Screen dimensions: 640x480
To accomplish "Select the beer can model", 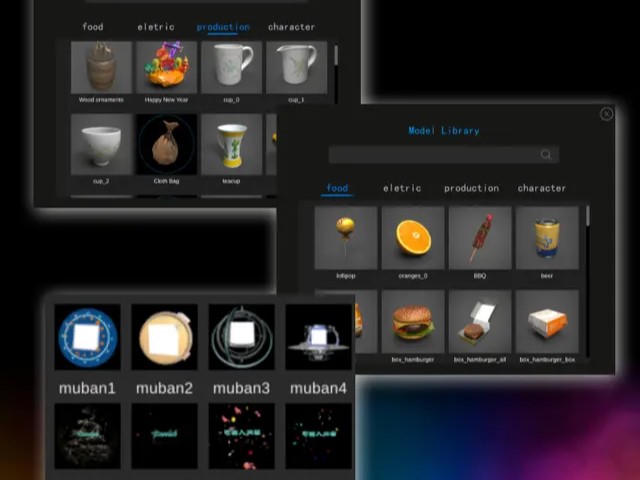I will click(x=546, y=238).
